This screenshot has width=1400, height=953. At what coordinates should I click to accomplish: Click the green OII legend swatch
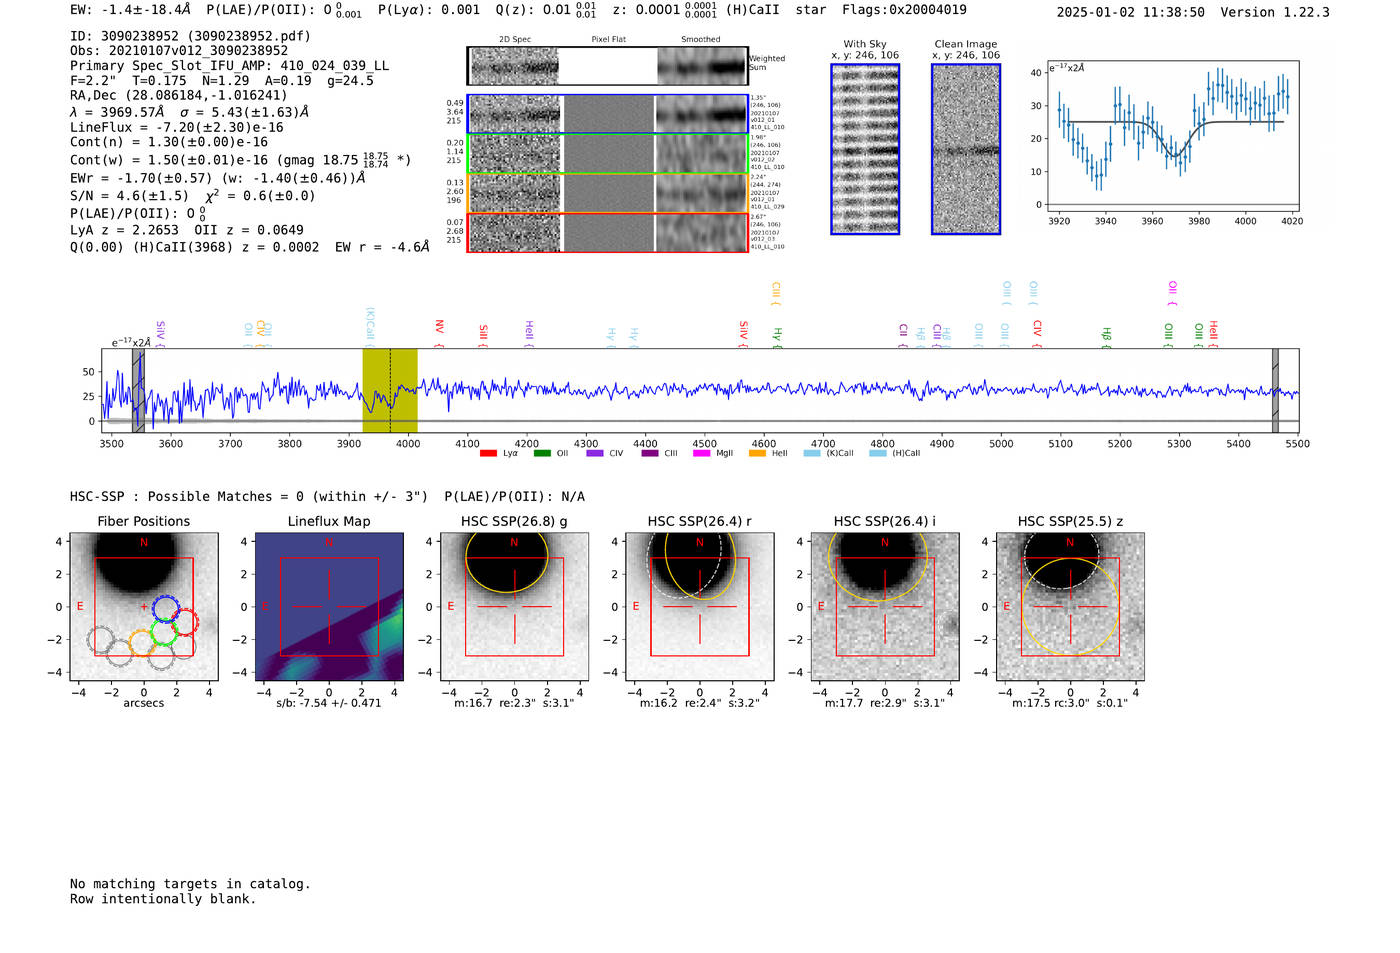click(x=542, y=454)
